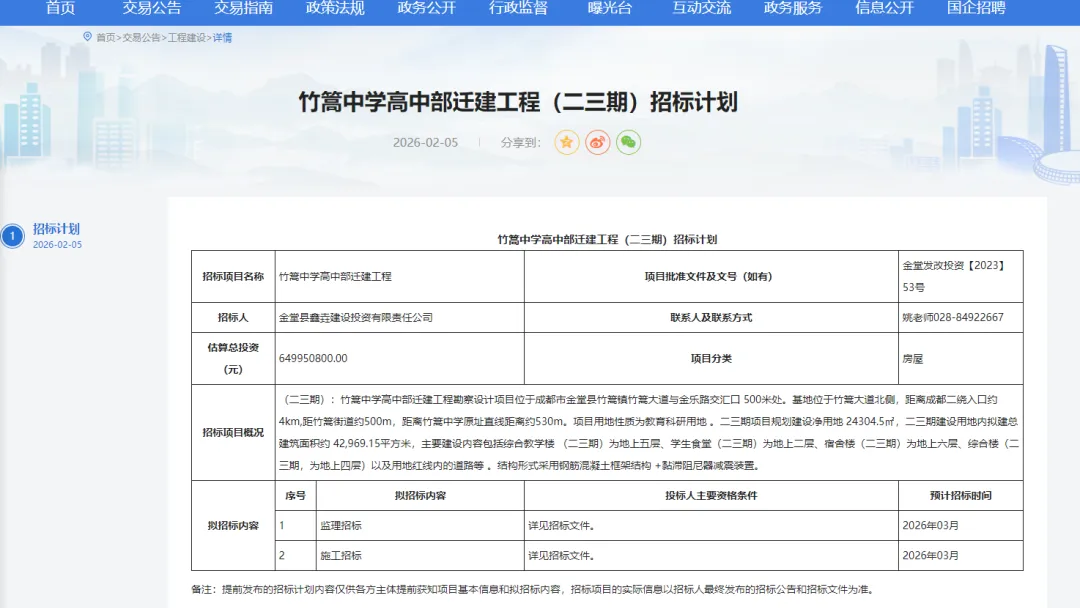Open 交易指南 navigation menu
The height and width of the screenshot is (608, 1080).
pyautogui.click(x=243, y=8)
